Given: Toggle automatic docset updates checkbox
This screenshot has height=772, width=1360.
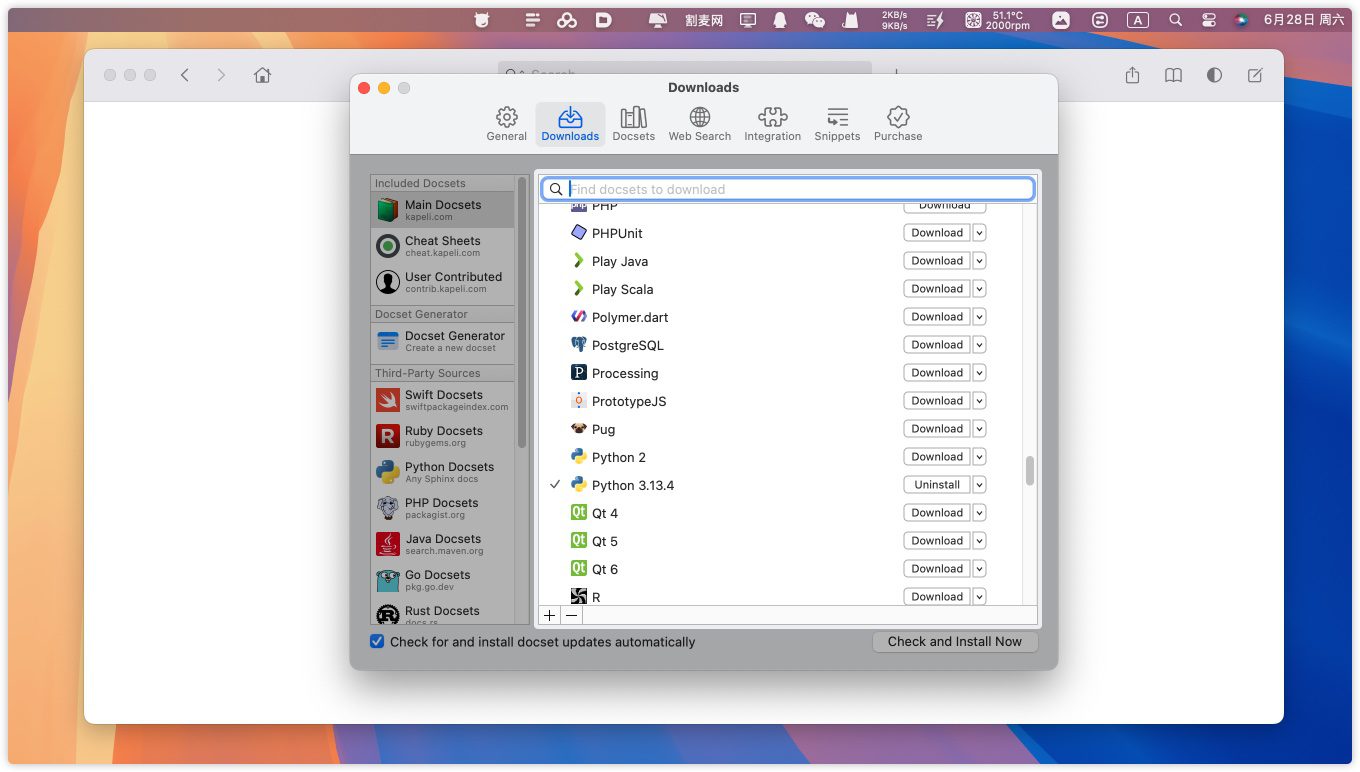Looking at the screenshot, I should click(377, 641).
